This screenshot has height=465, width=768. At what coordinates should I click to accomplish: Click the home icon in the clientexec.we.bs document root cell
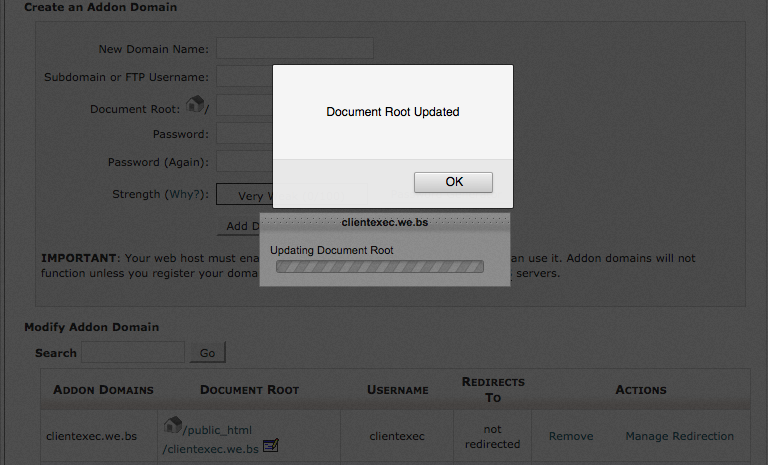(172, 425)
